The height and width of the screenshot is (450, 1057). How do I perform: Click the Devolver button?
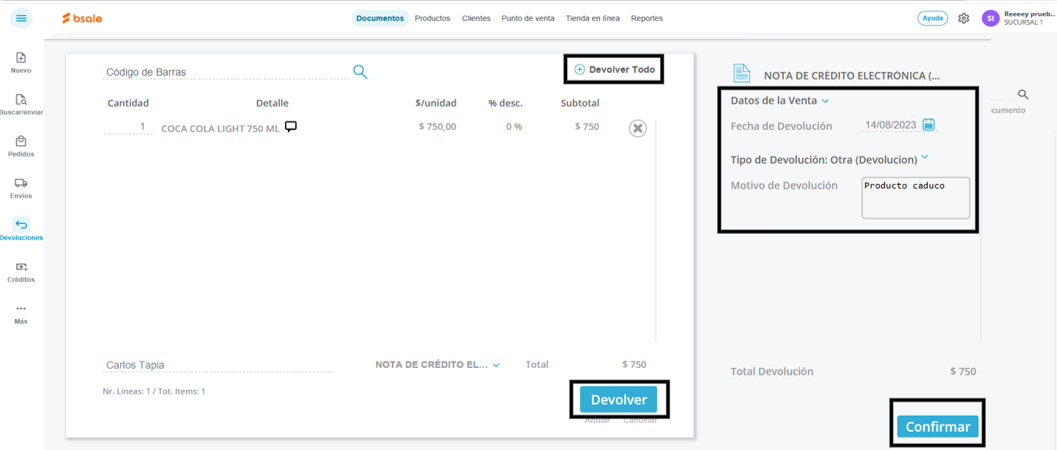619,400
